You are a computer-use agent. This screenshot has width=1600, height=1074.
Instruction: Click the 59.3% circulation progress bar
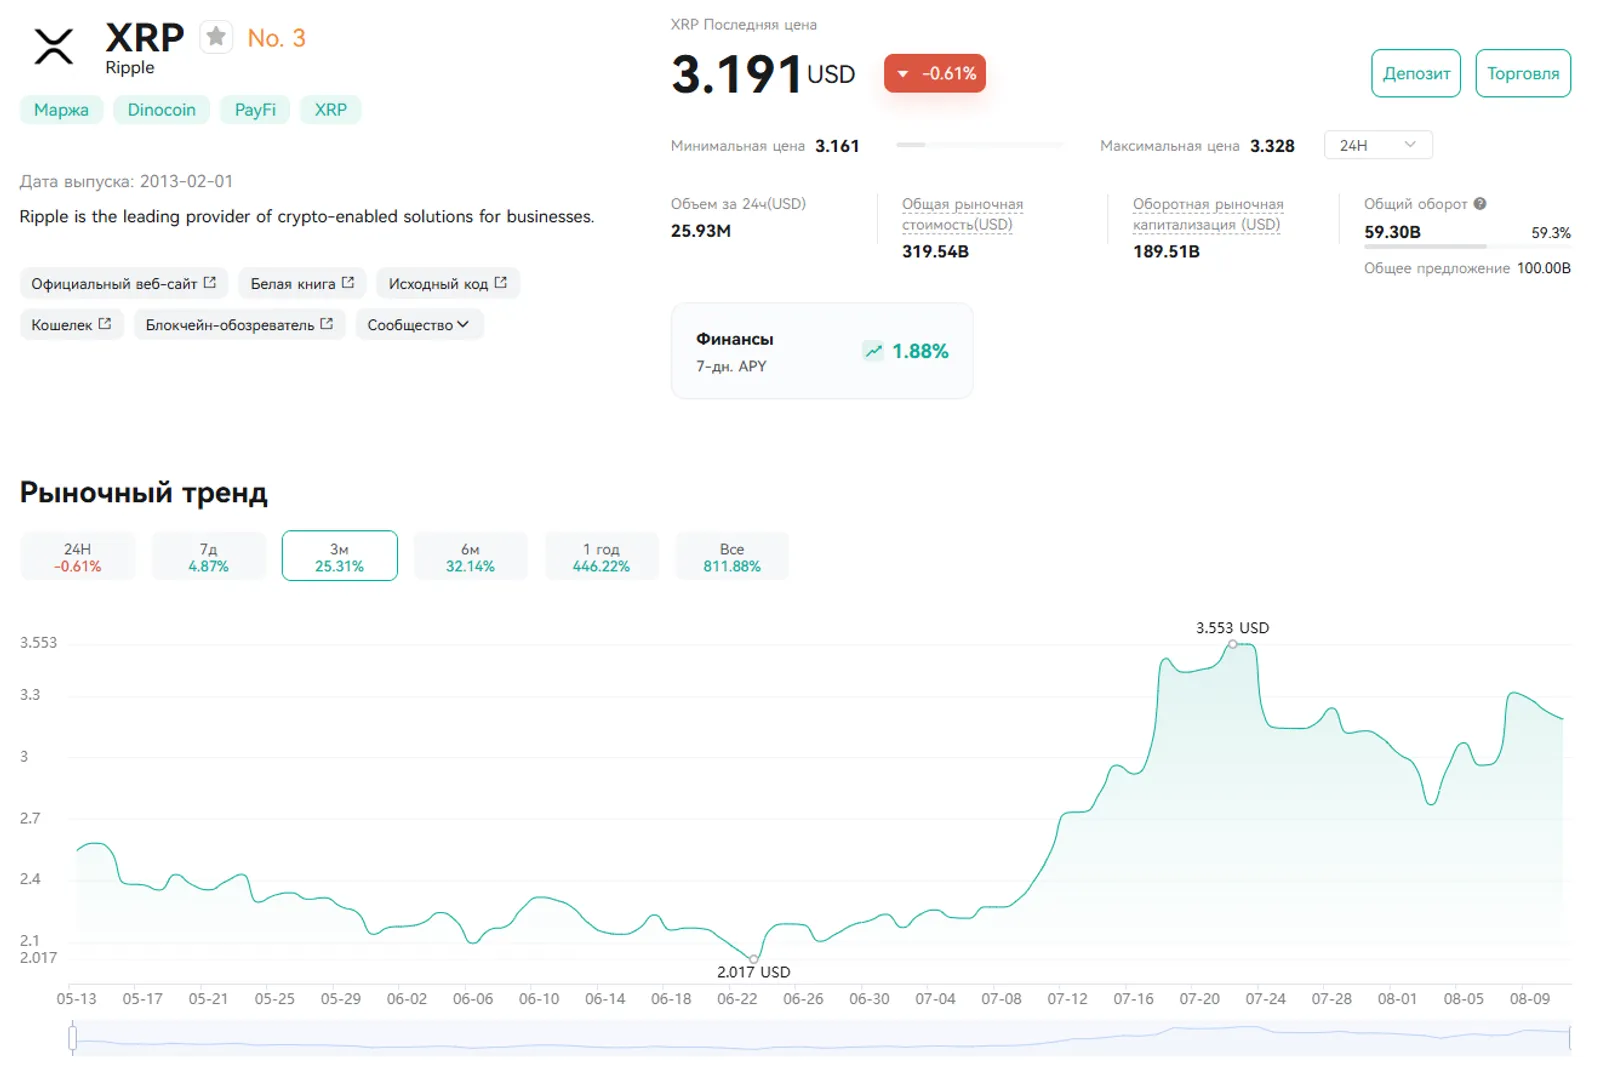[x=1467, y=246]
